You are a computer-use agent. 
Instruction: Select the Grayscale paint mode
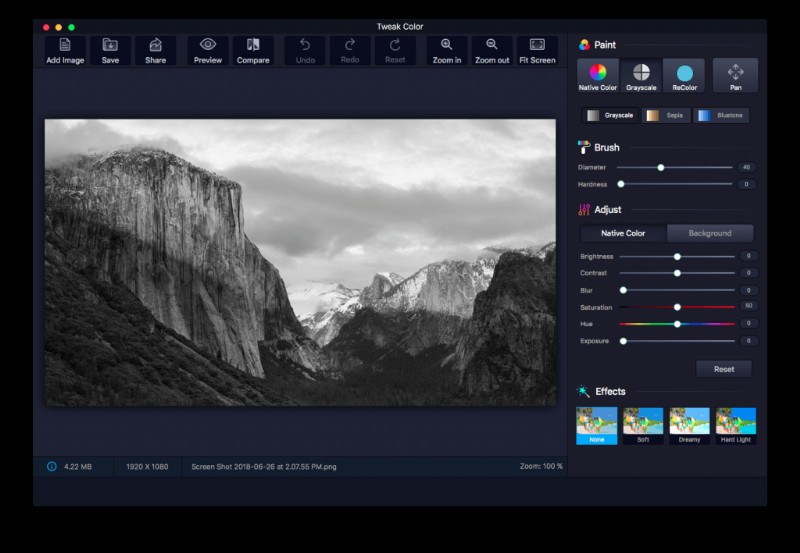[641, 76]
